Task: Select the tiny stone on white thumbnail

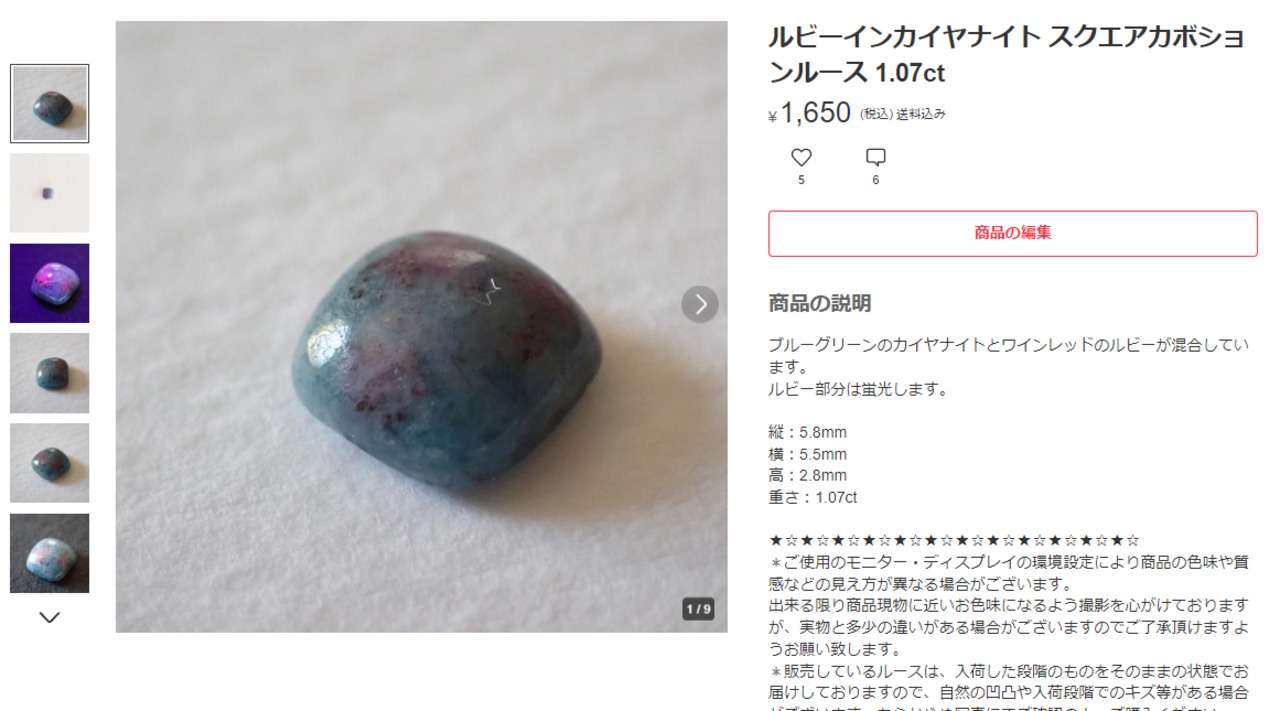Action: tap(50, 193)
